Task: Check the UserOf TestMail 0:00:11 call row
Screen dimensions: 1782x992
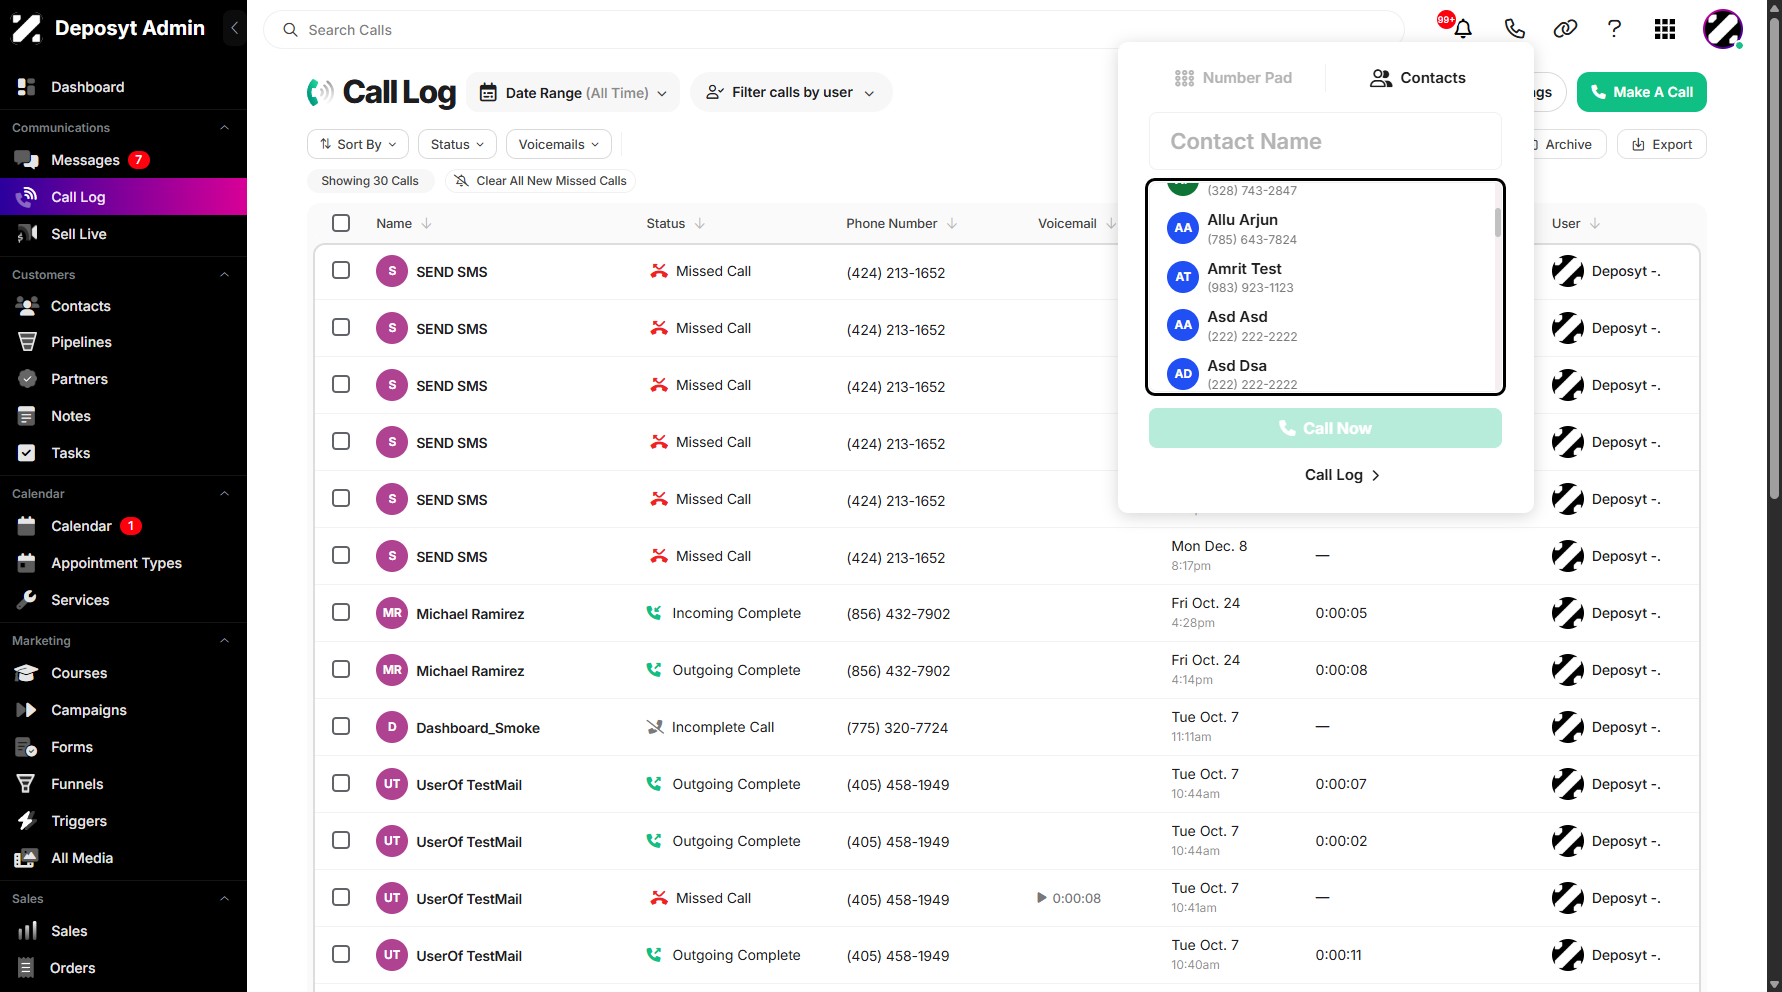Action: pyautogui.click(x=341, y=954)
